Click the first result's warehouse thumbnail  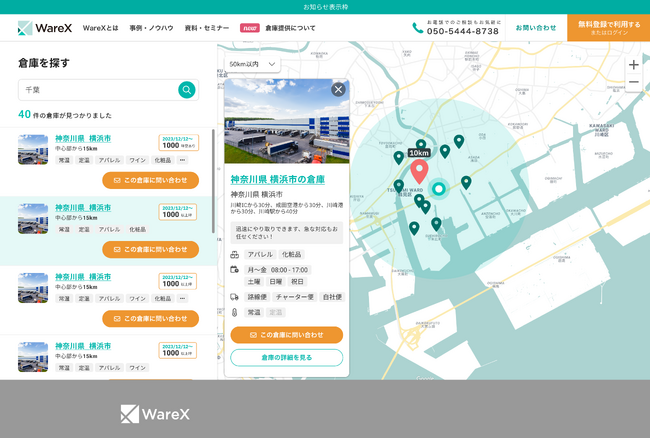pos(33,150)
